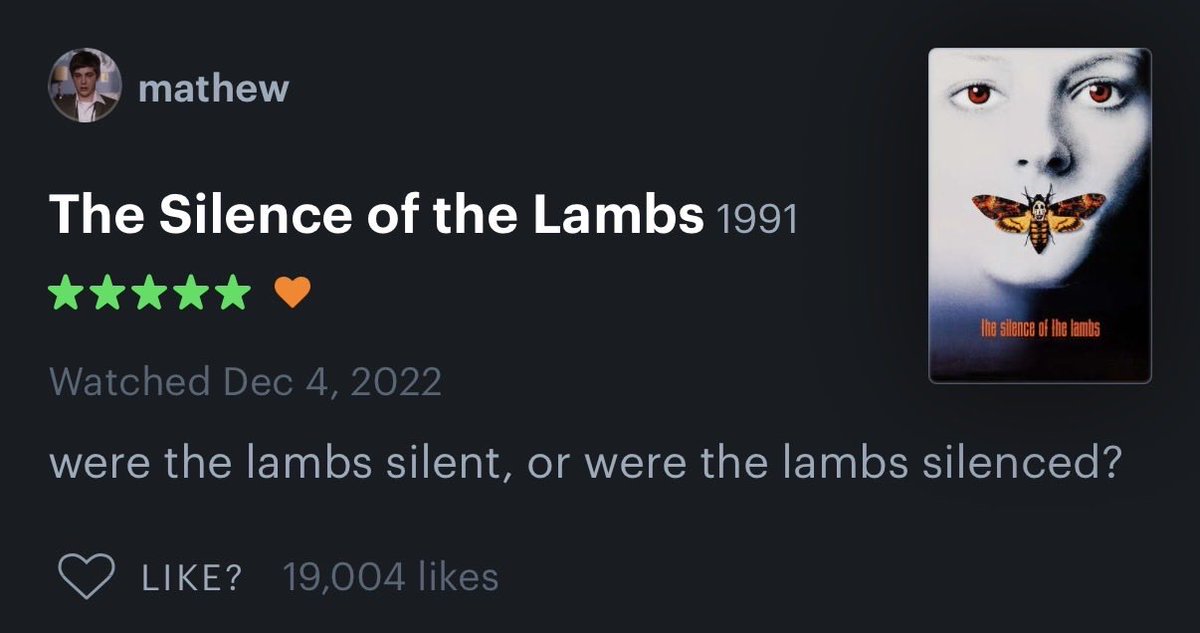This screenshot has width=1200, height=633.
Task: Open the review text about silent lambs
Action: coord(582,465)
